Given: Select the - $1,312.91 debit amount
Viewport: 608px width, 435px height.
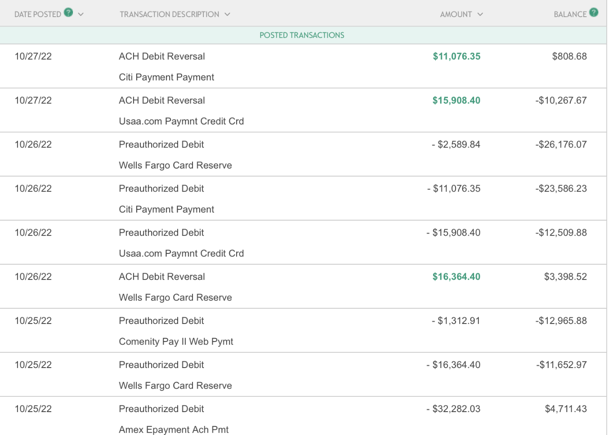Looking at the screenshot, I should pyautogui.click(x=456, y=321).
